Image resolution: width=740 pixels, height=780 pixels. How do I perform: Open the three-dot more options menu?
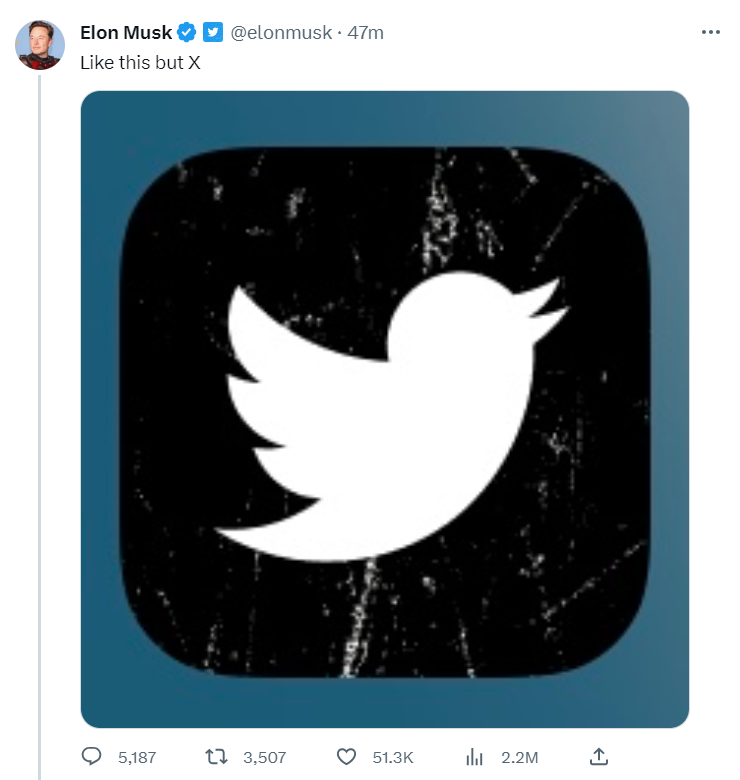711,32
